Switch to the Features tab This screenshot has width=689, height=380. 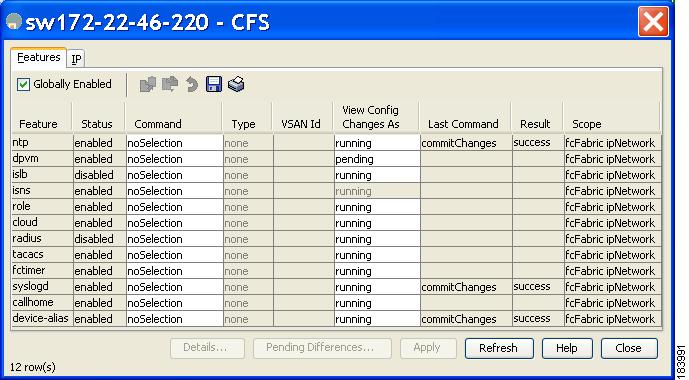point(38,58)
